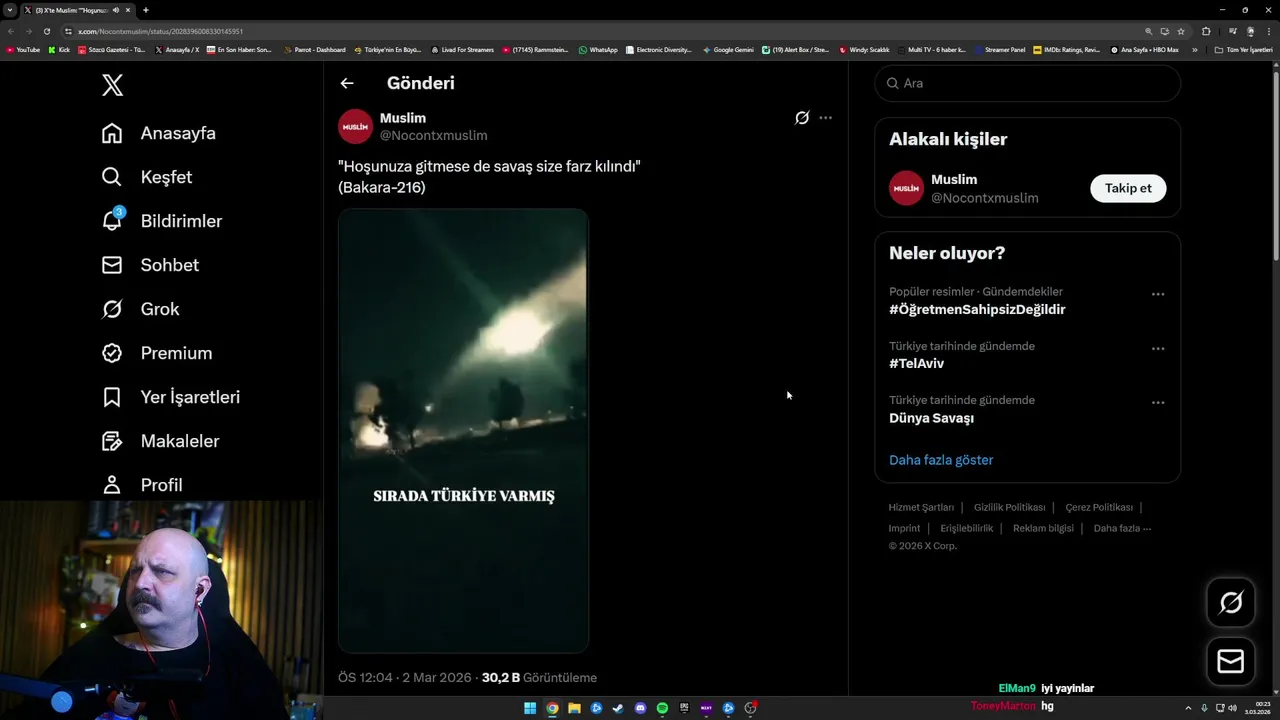This screenshot has width=1280, height=720.
Task: Open Erişilebilirlik footer link
Action: pyautogui.click(x=966, y=528)
